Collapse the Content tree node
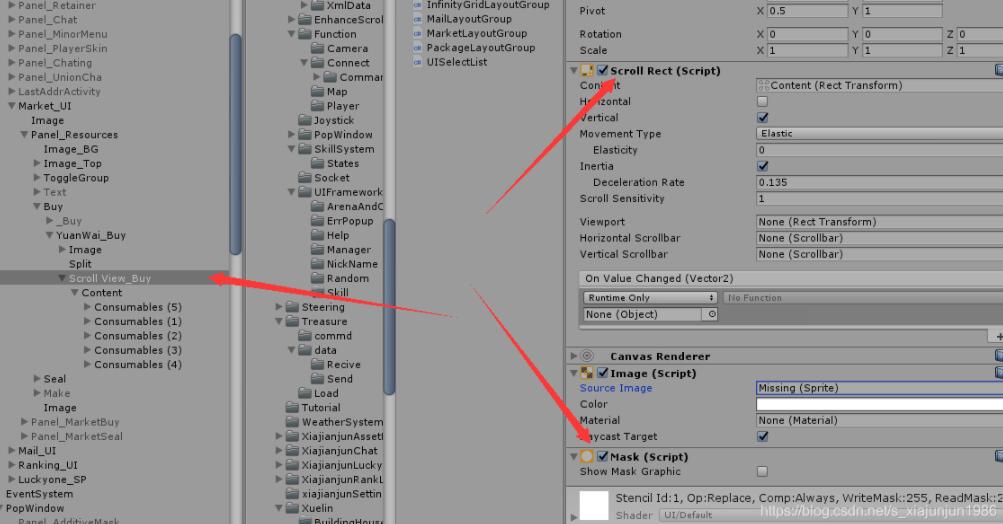 click(75, 292)
